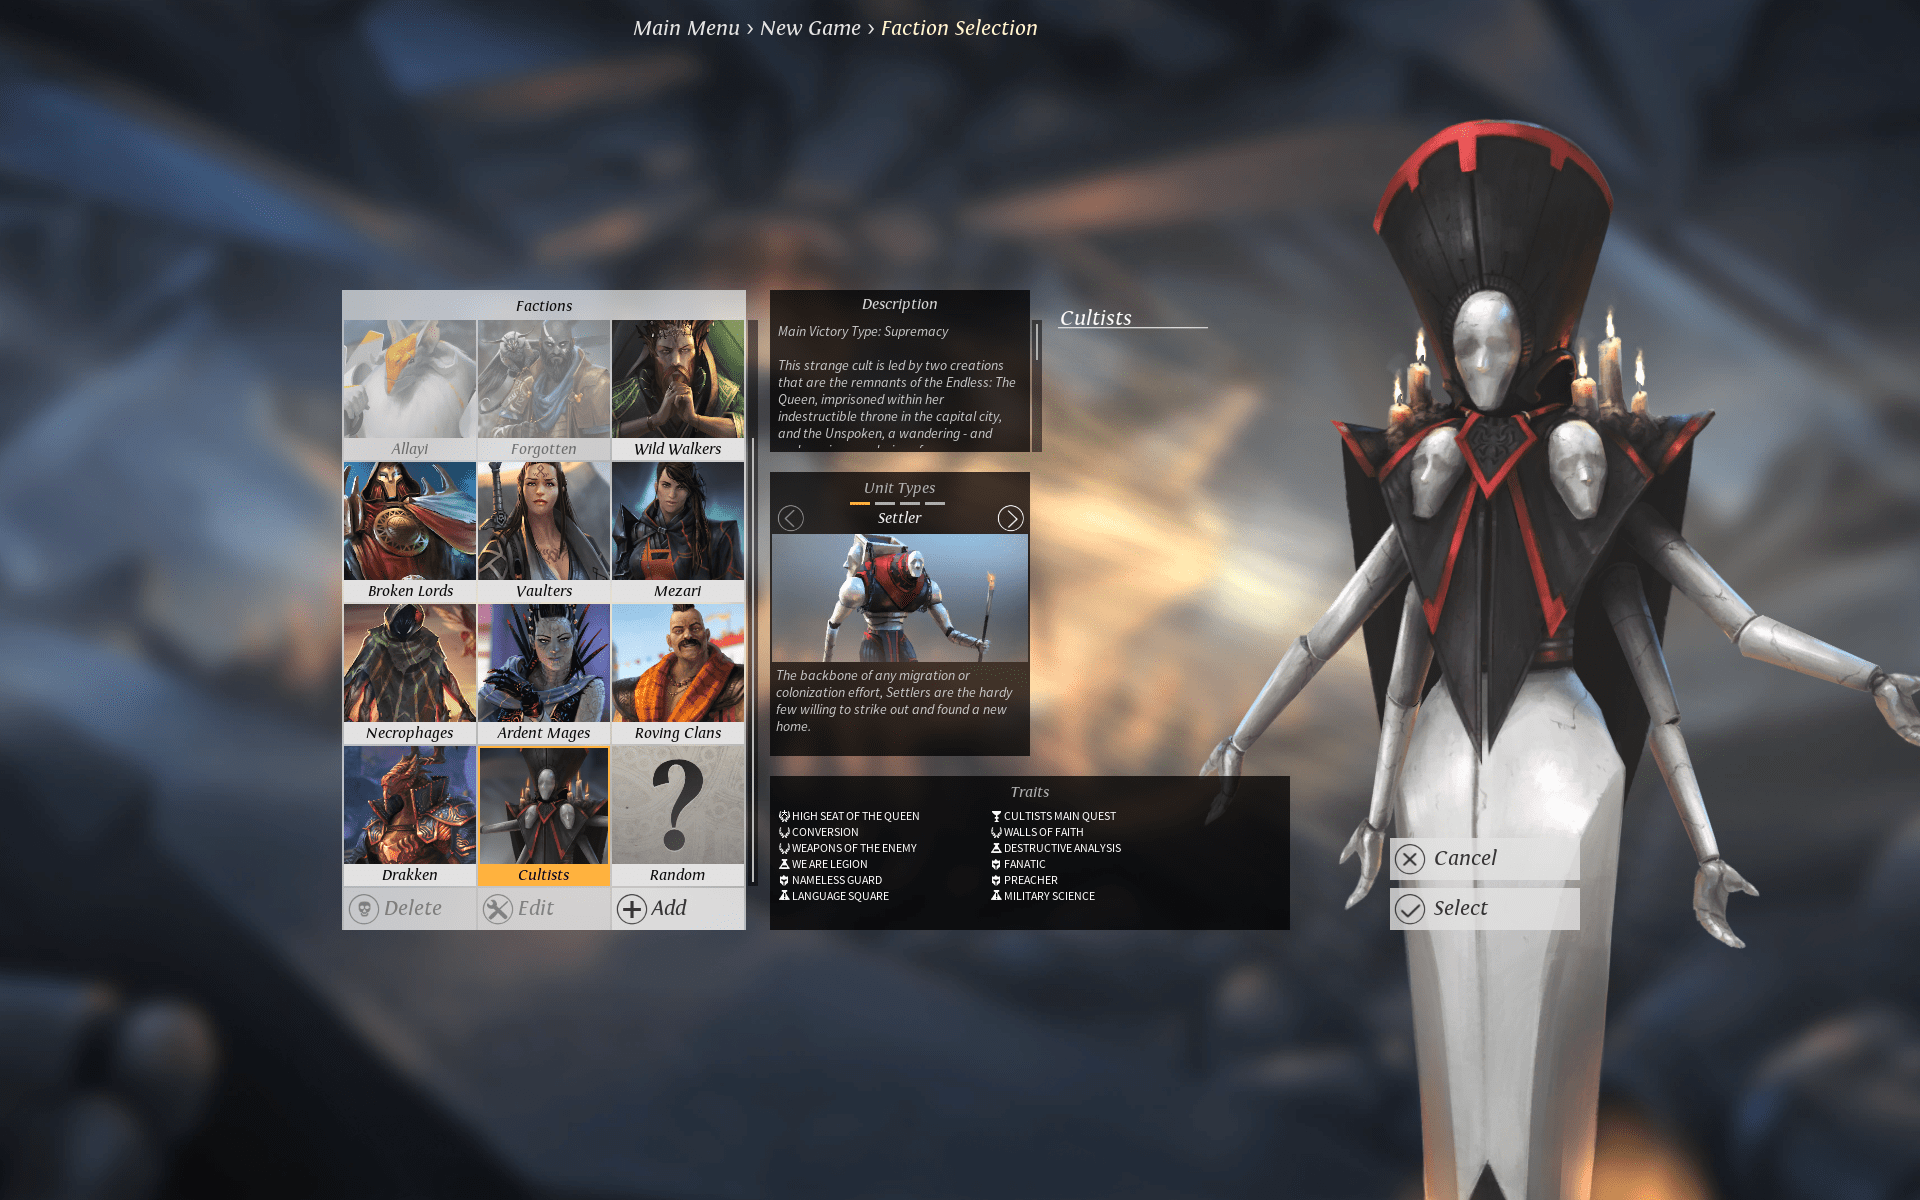Viewport: 1920px width, 1200px height.
Task: Expand next Unit Type with right arrow
Action: [x=1008, y=517]
